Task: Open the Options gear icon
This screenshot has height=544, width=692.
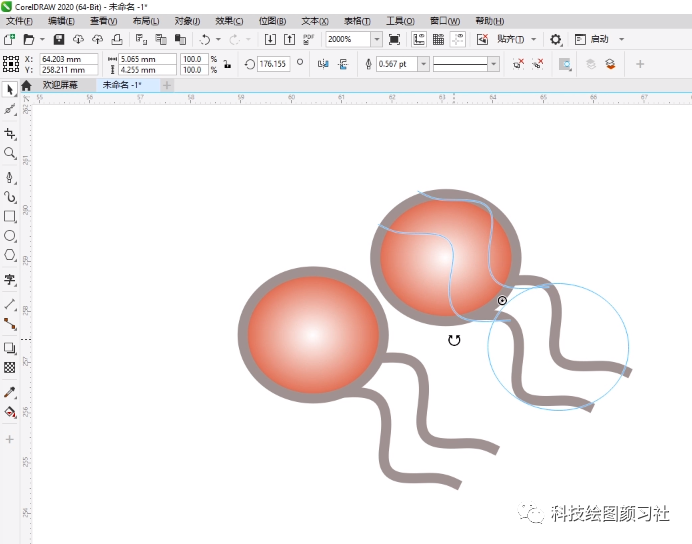Action: [556, 39]
